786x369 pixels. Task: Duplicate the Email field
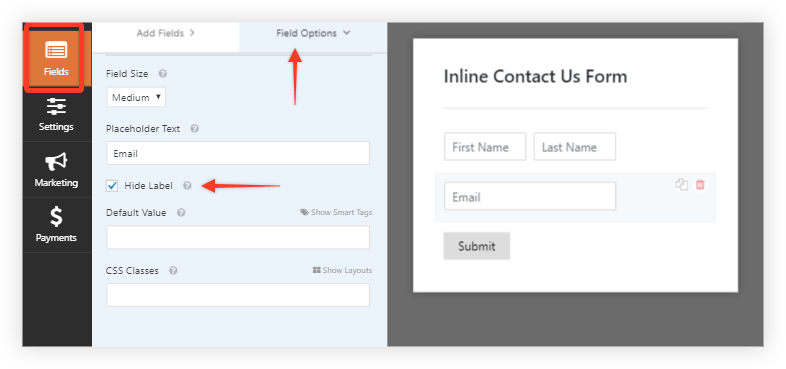click(x=681, y=184)
